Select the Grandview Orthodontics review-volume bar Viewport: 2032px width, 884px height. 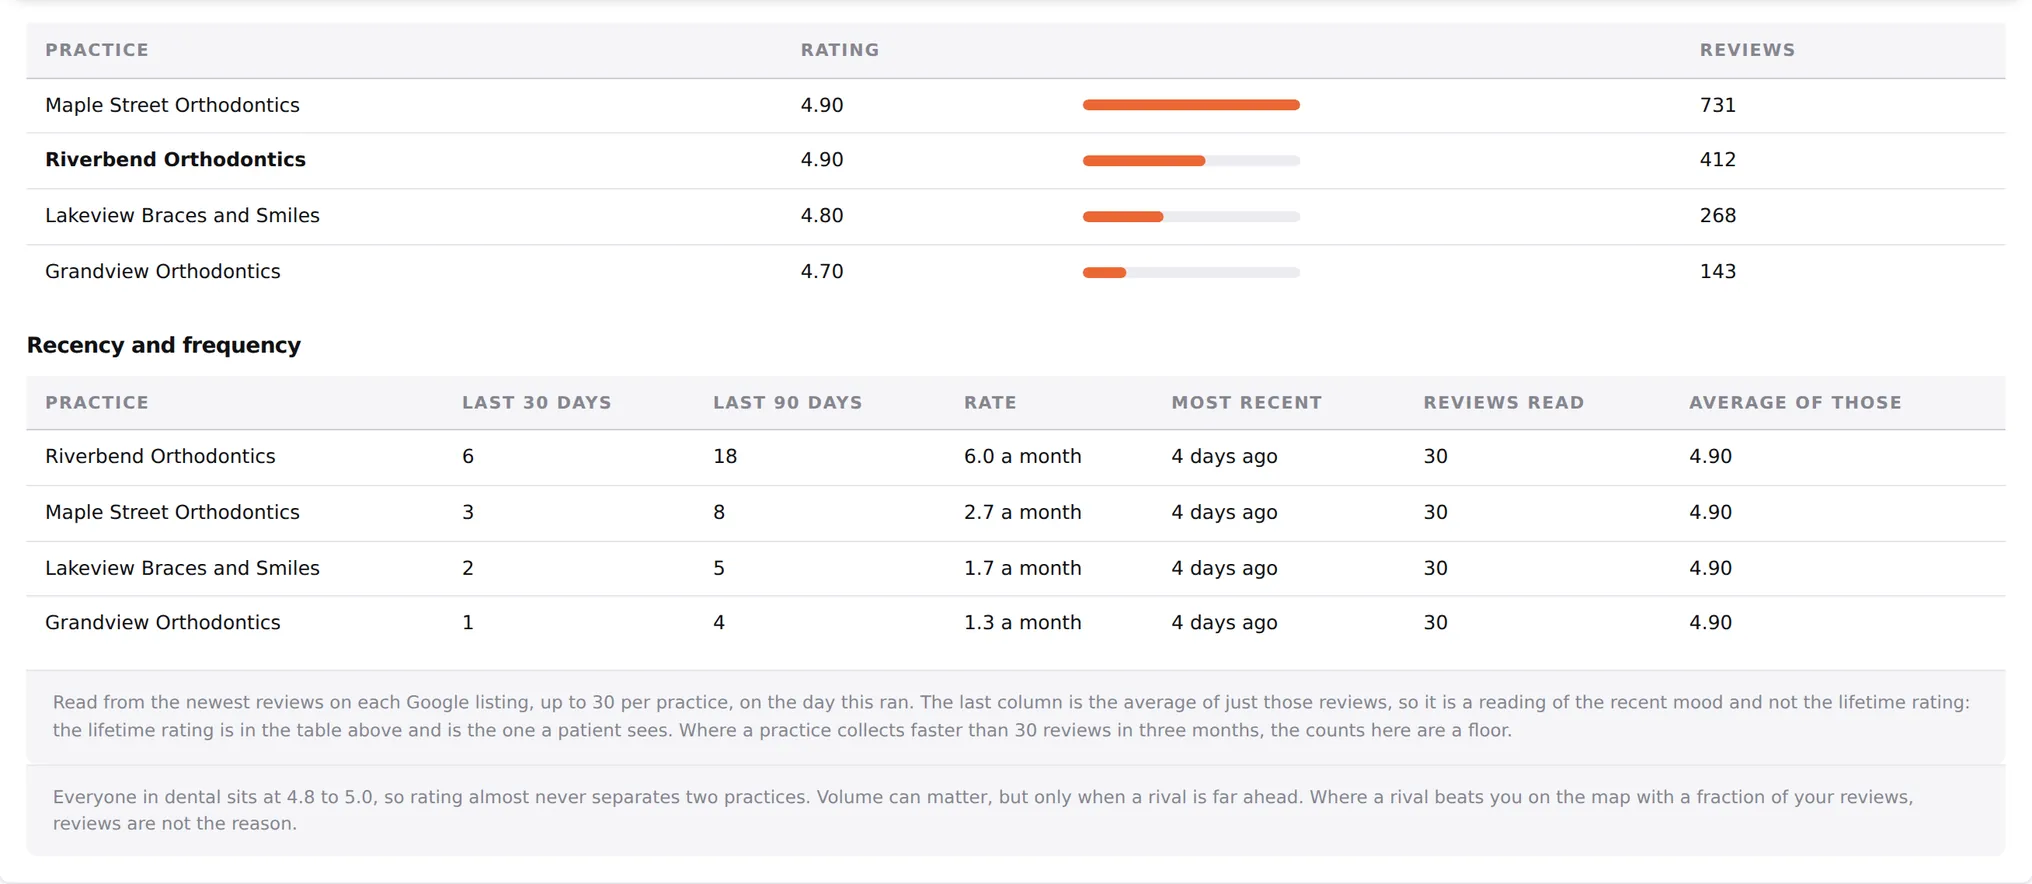pos(1191,273)
